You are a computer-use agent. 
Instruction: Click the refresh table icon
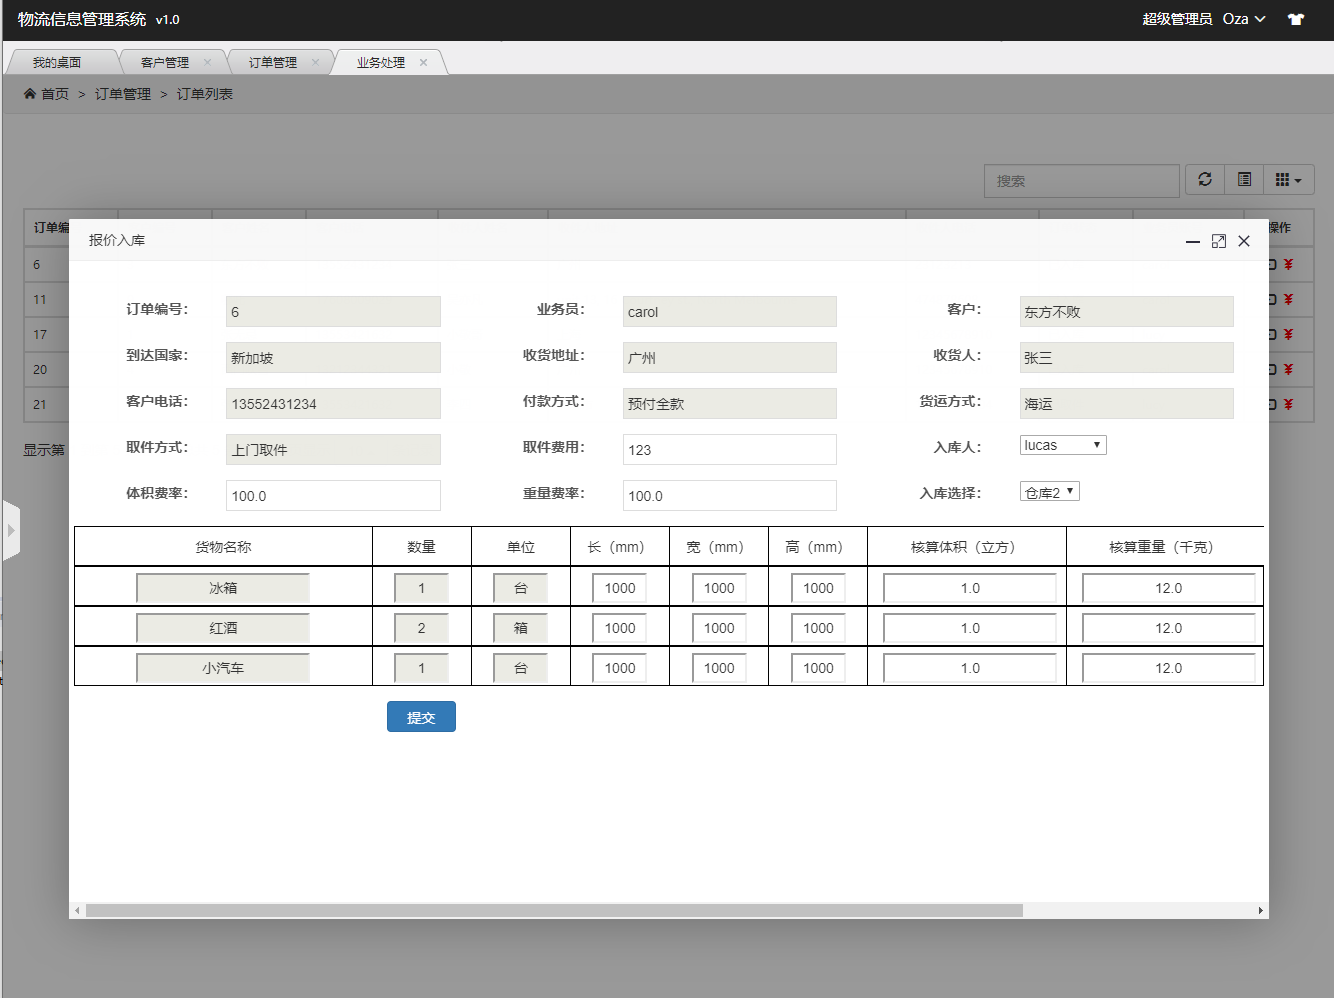tap(1205, 180)
